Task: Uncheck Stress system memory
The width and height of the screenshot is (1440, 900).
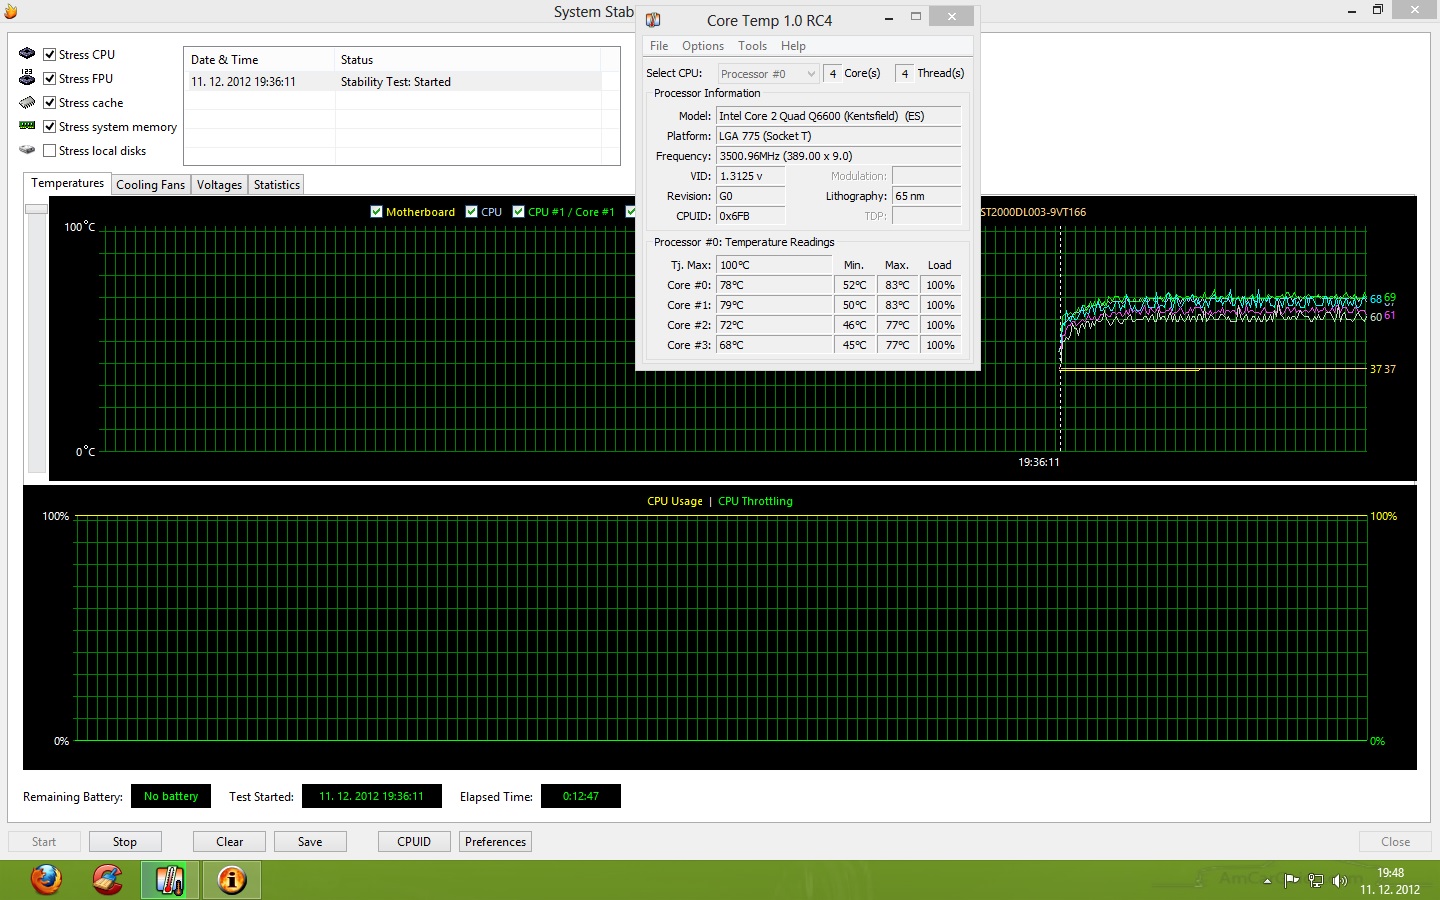Action: click(49, 127)
